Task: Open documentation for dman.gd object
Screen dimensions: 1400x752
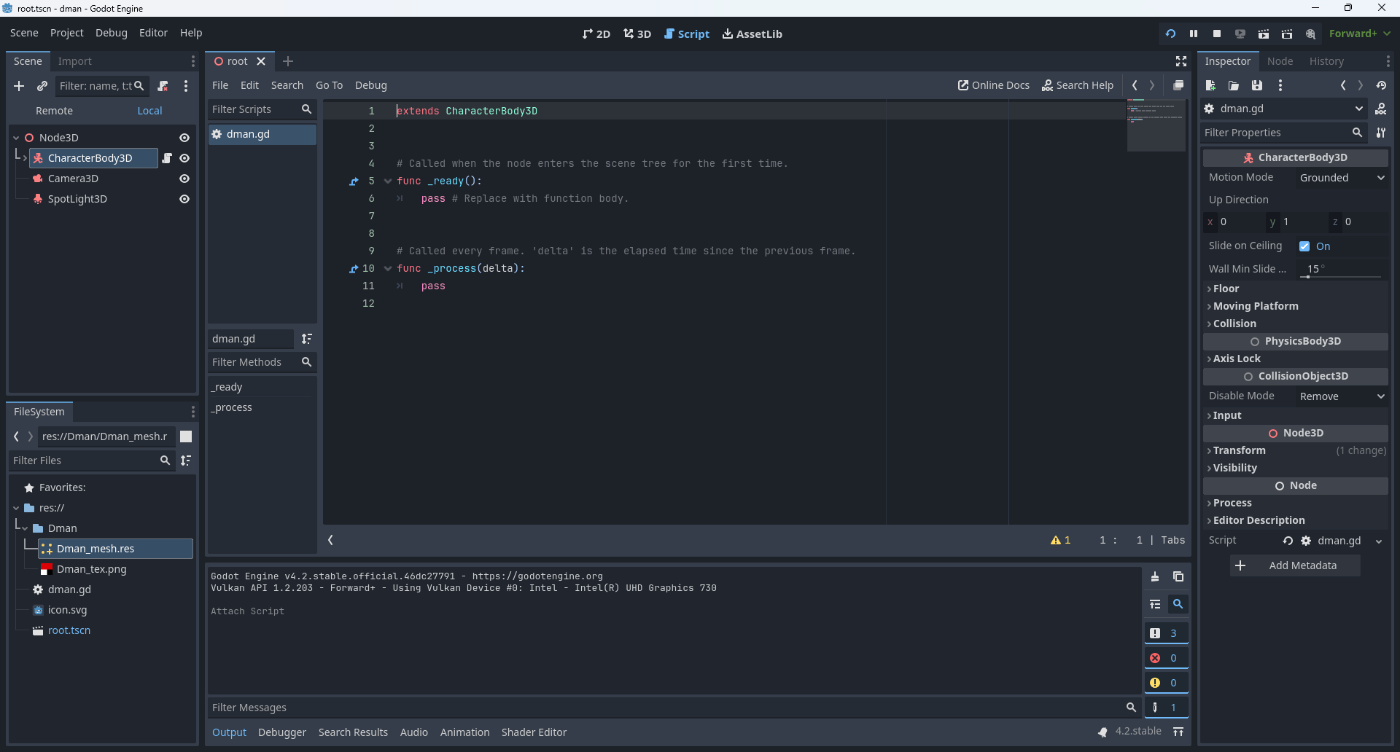Action: tap(1381, 109)
